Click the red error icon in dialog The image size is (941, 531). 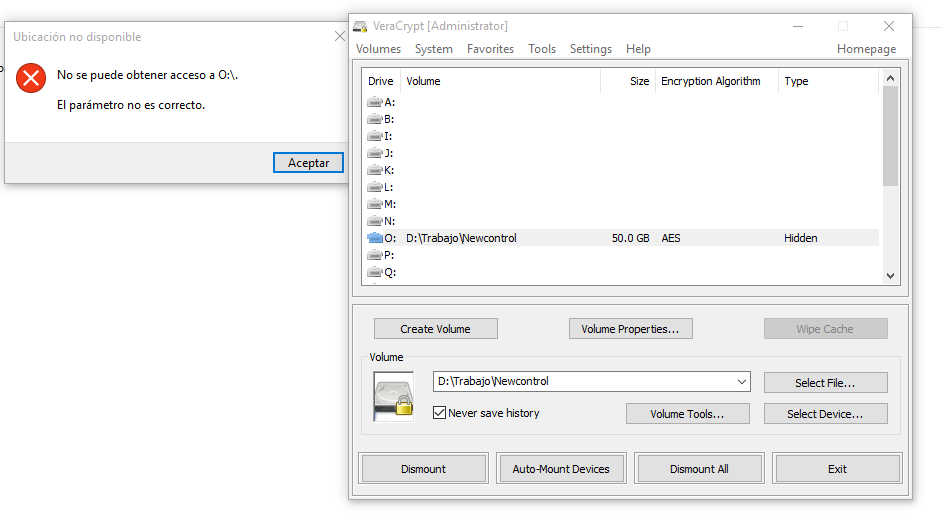pyautogui.click(x=31, y=78)
